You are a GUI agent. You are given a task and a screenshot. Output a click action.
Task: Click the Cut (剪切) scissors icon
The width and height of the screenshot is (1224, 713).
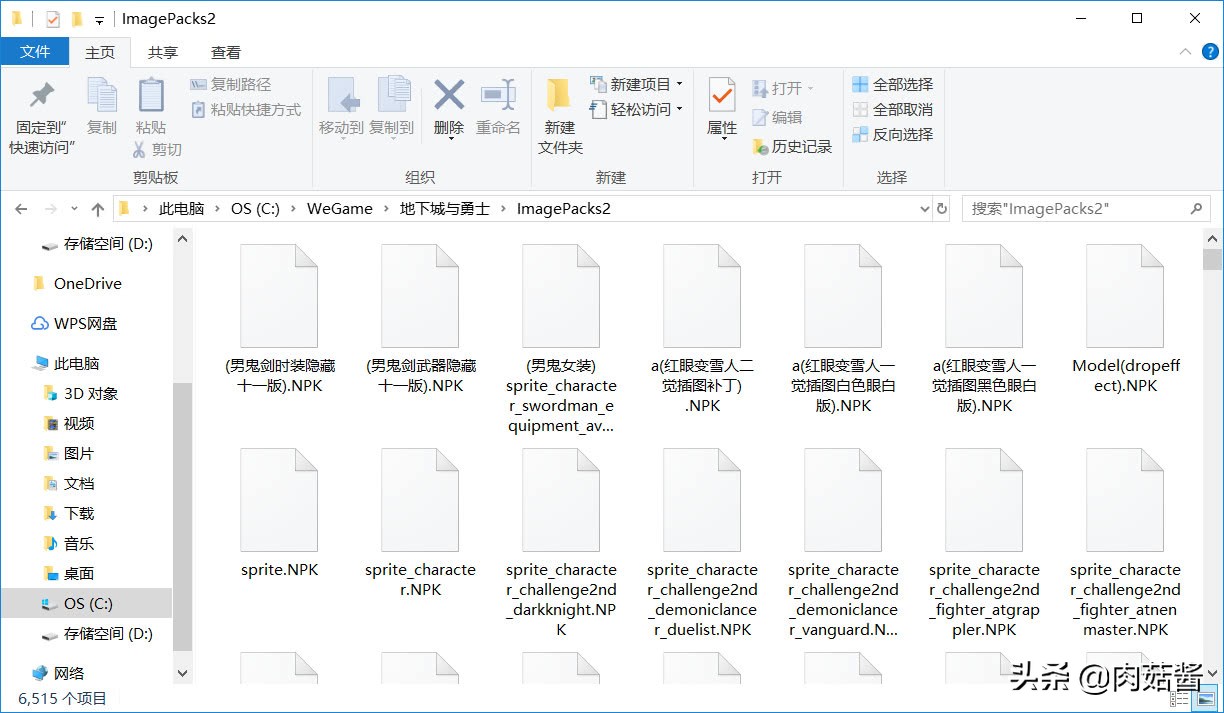140,149
